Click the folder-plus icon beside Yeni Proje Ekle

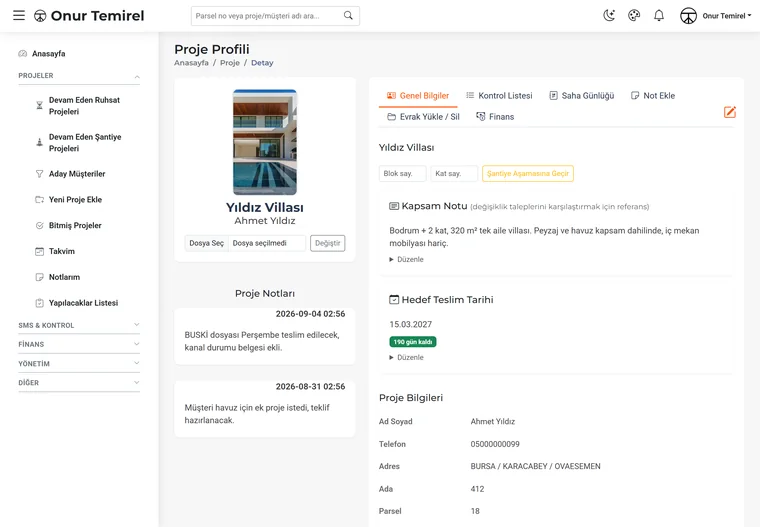(x=40, y=199)
